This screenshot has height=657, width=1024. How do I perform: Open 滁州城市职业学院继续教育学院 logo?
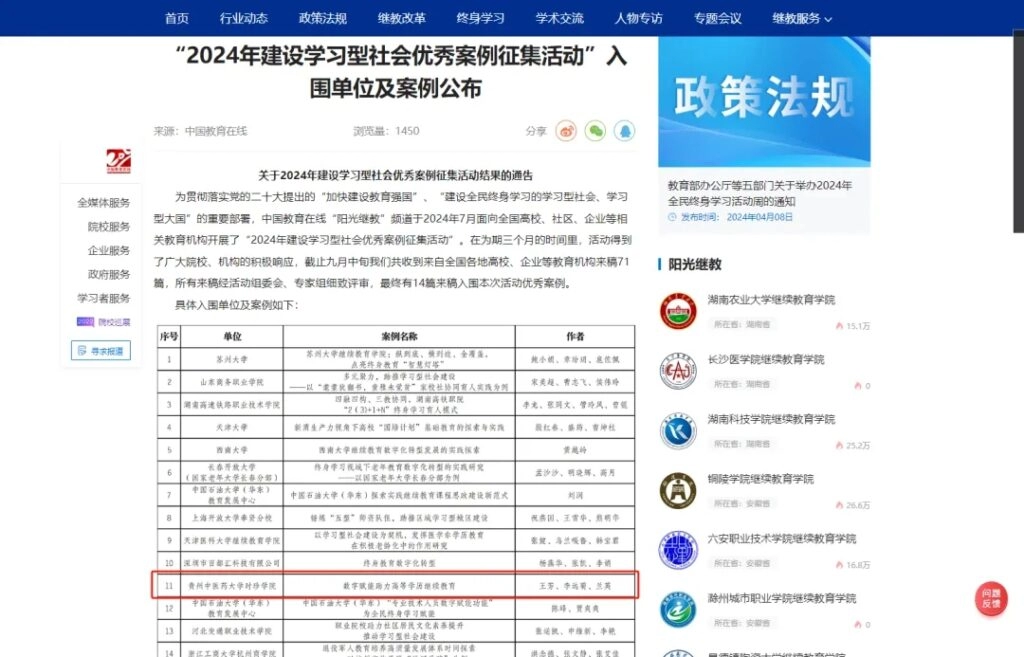(x=678, y=610)
